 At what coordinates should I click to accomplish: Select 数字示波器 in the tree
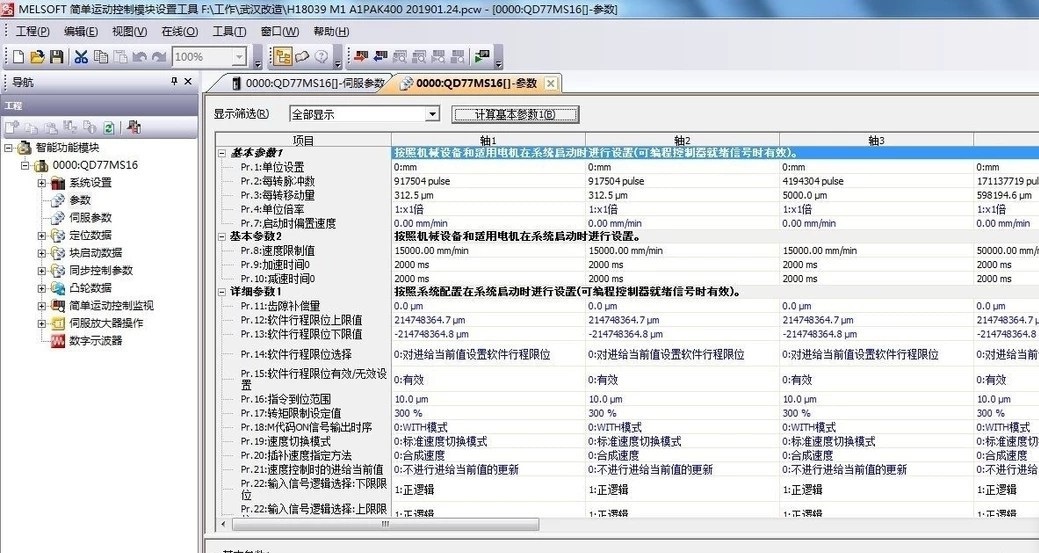(x=96, y=341)
